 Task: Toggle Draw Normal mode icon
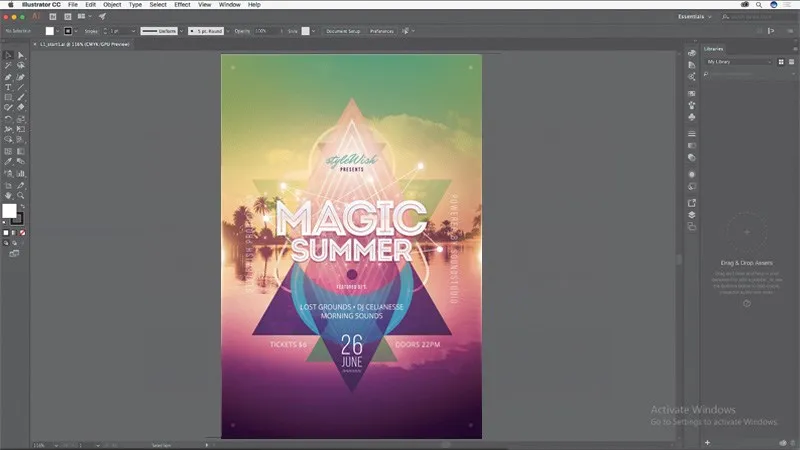click(x=6, y=243)
